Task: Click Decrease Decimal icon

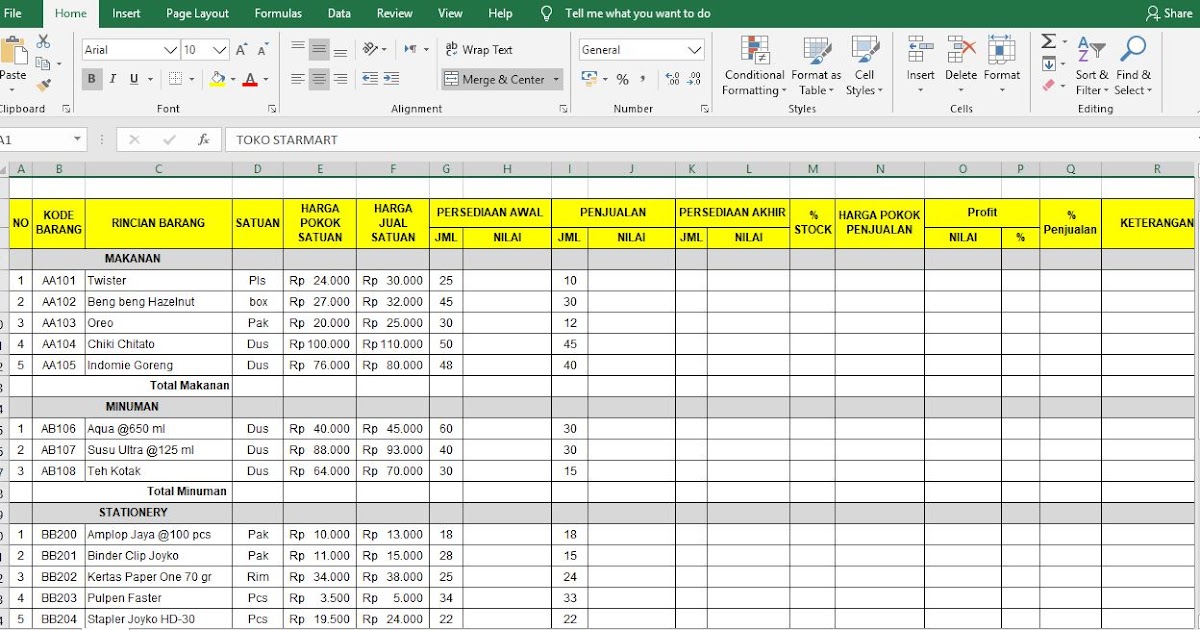Action: coord(692,79)
